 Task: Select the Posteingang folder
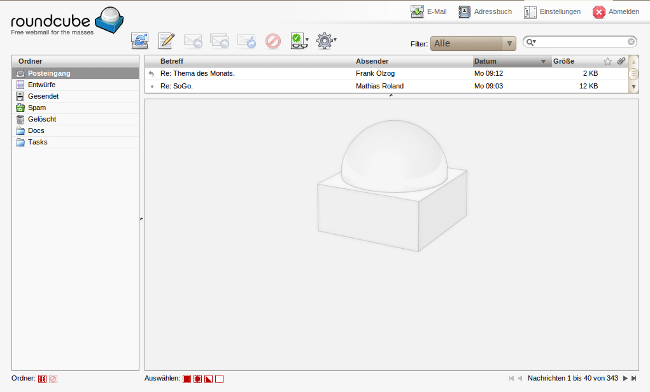click(75, 73)
